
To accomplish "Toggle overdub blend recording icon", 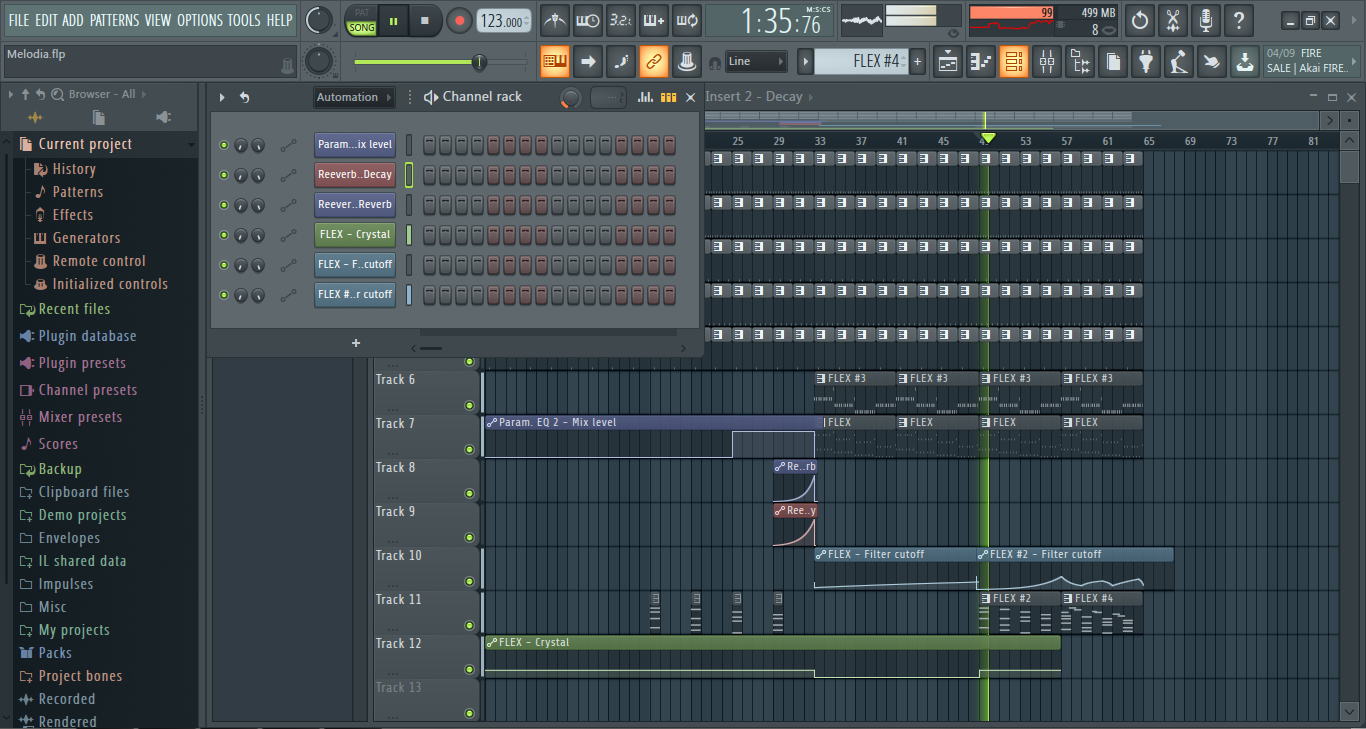I will pyautogui.click(x=654, y=20).
